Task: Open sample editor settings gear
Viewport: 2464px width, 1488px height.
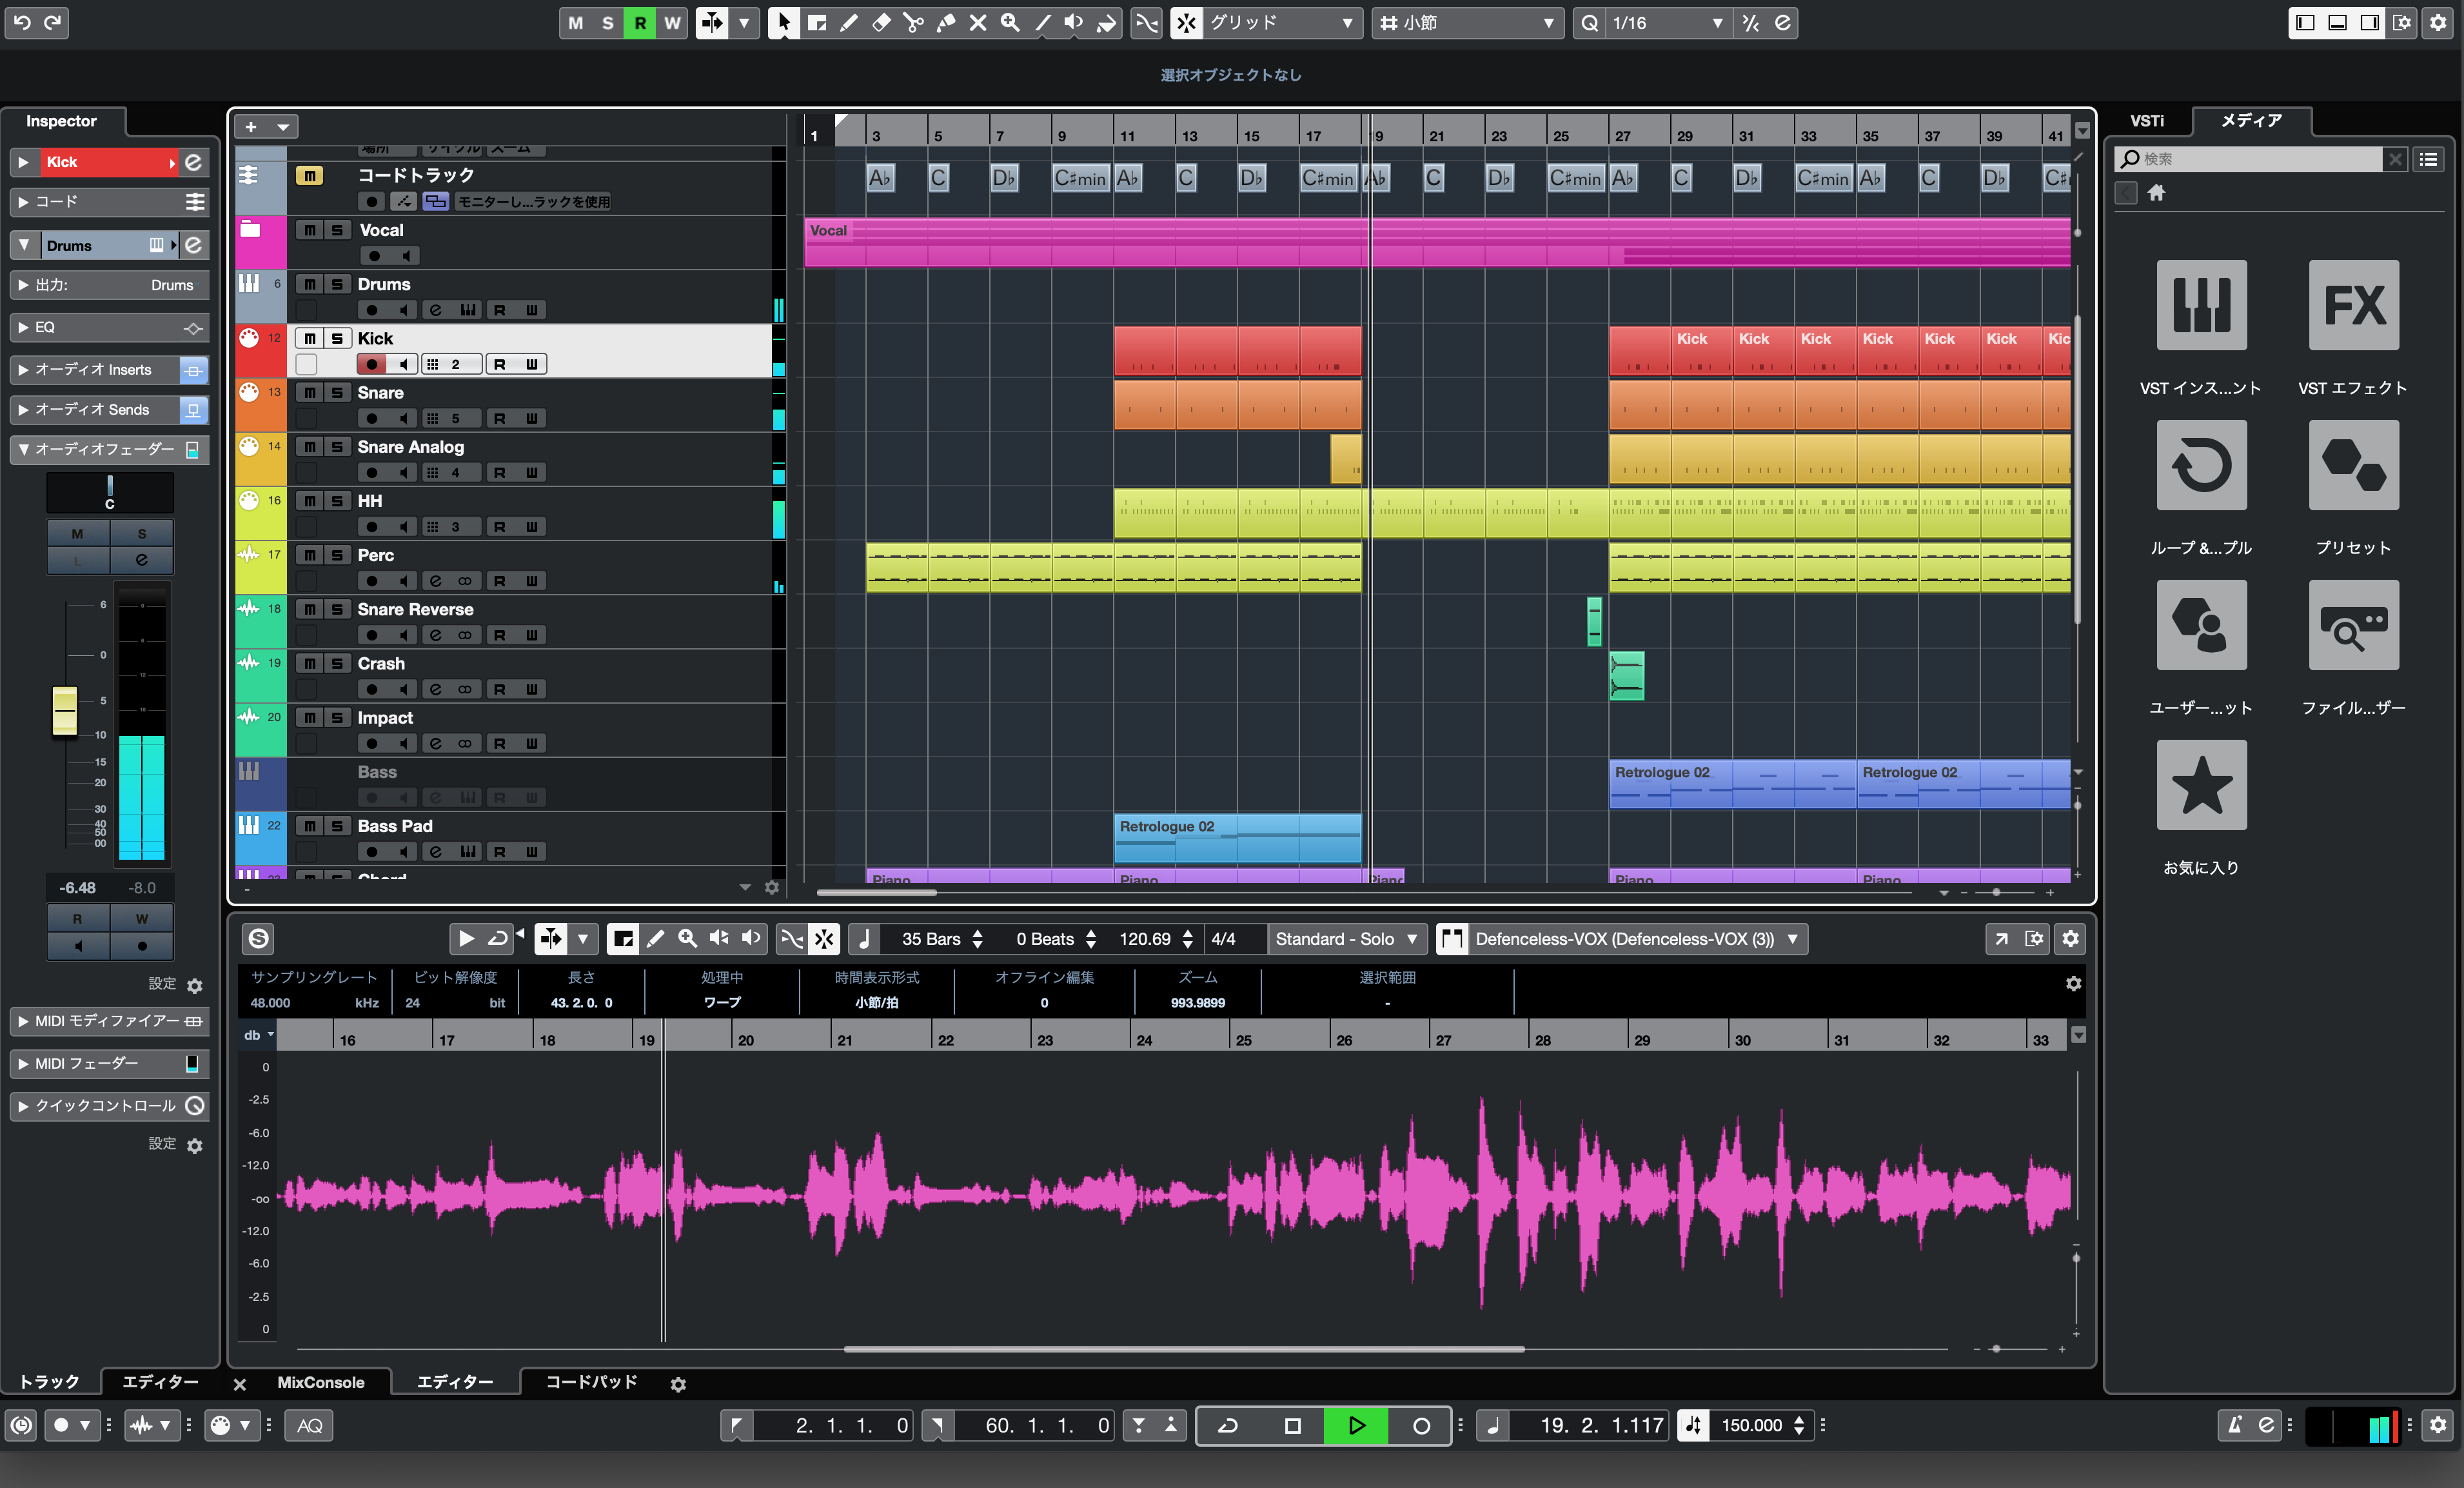Action: 2070,938
